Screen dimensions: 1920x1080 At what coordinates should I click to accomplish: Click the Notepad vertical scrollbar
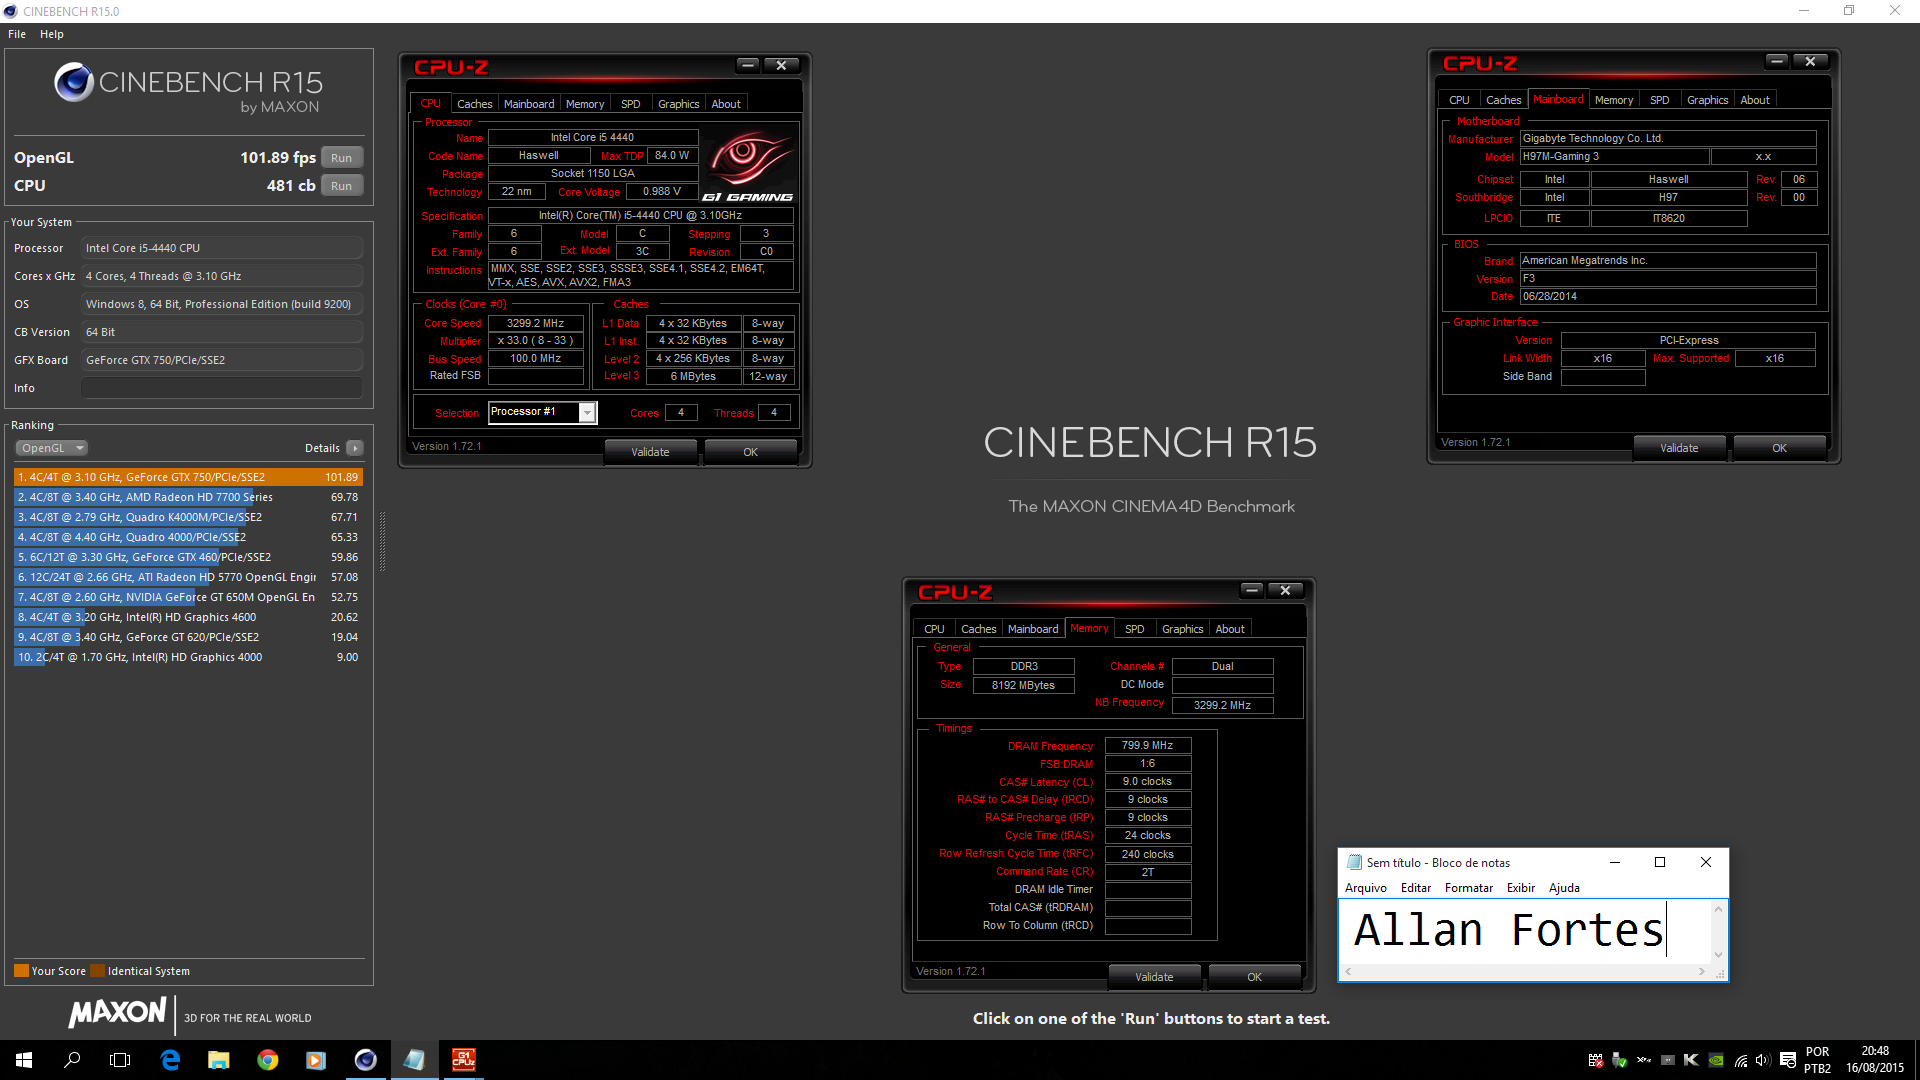tap(1718, 931)
